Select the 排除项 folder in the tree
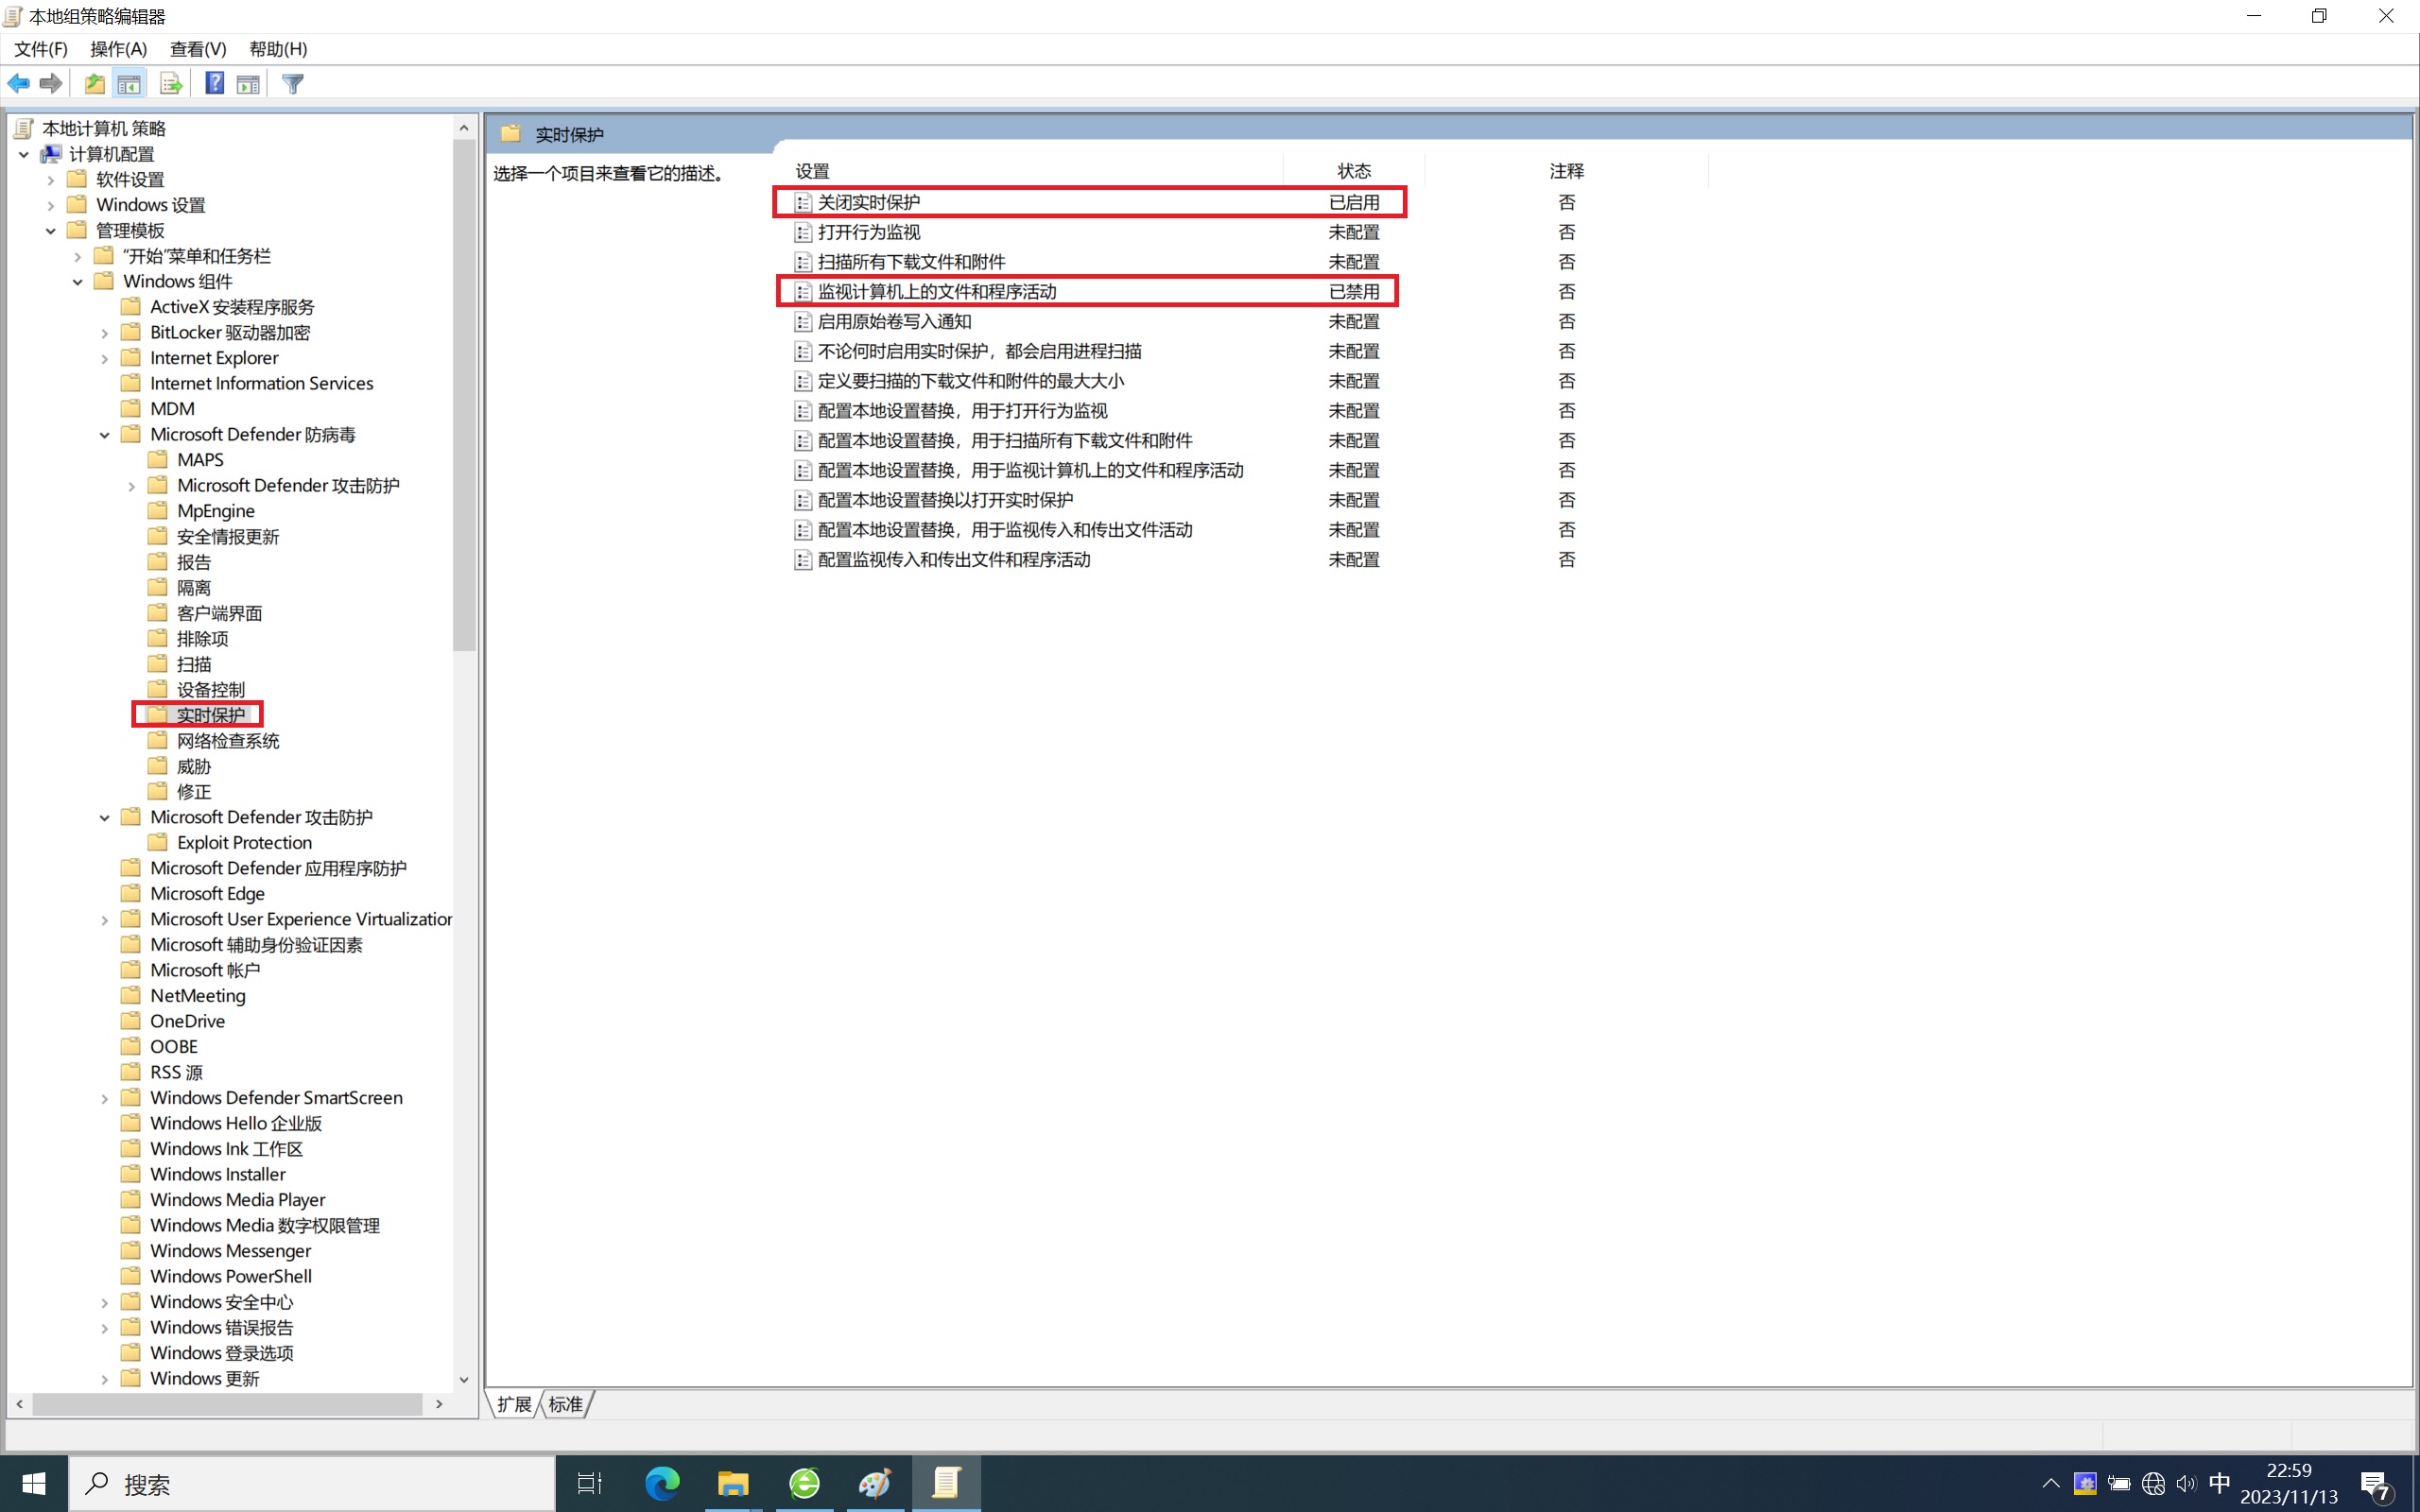The image size is (2420, 1512). [202, 639]
